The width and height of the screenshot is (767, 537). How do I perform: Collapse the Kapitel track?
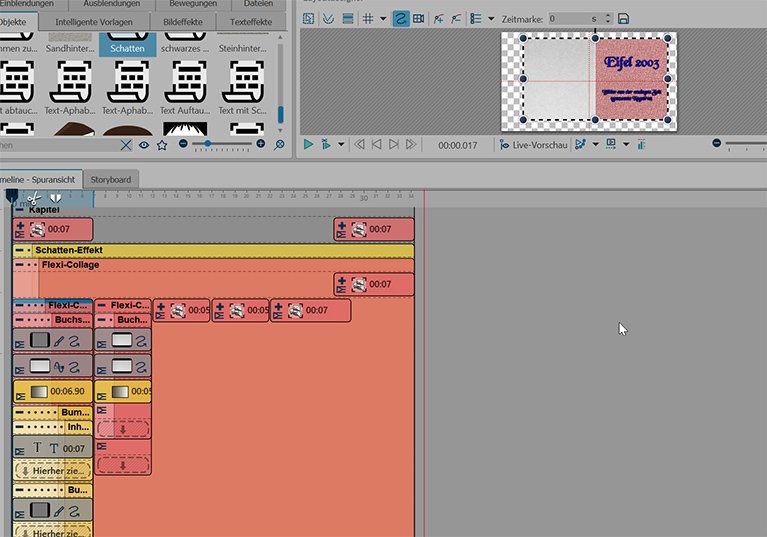(x=20, y=210)
